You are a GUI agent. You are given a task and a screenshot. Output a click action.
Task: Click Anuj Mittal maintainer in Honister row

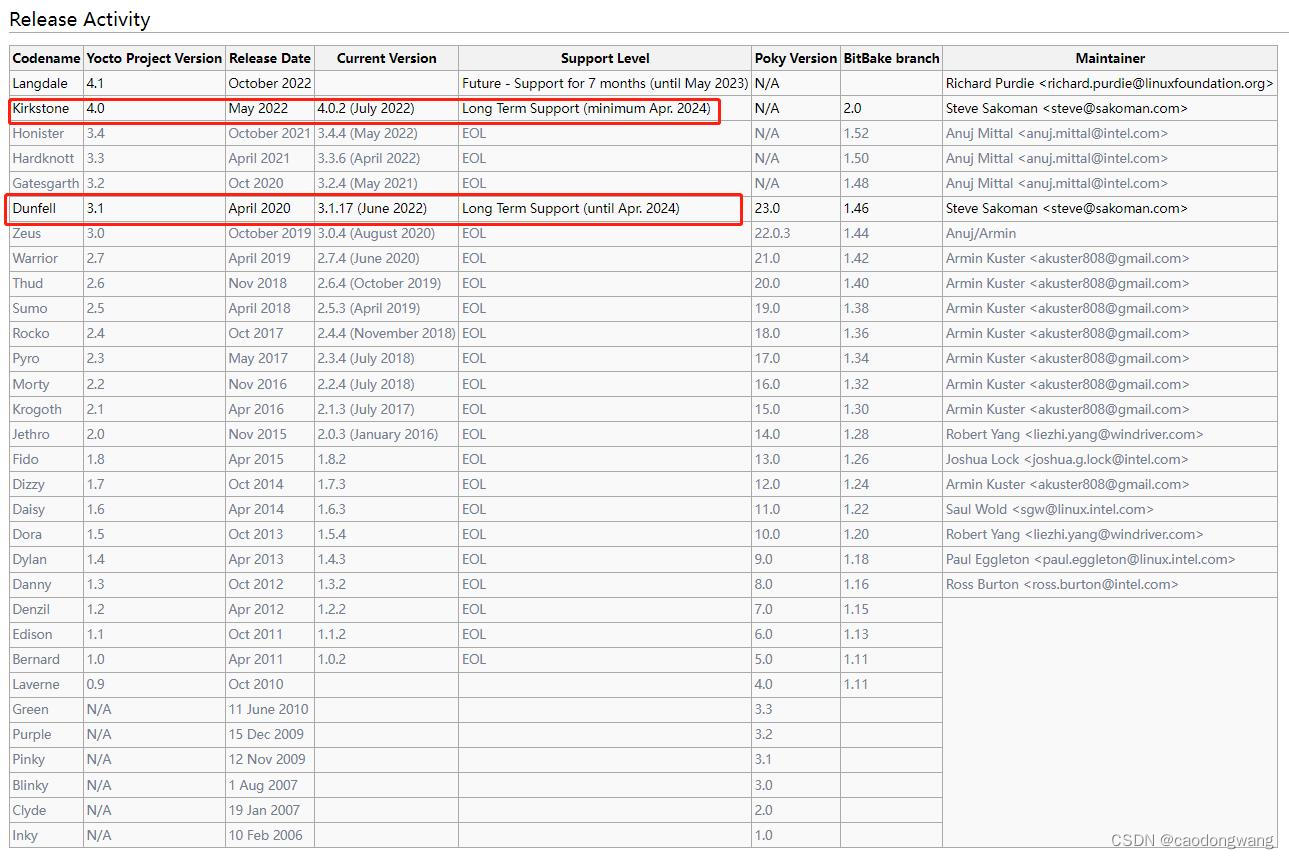(x=1110, y=133)
